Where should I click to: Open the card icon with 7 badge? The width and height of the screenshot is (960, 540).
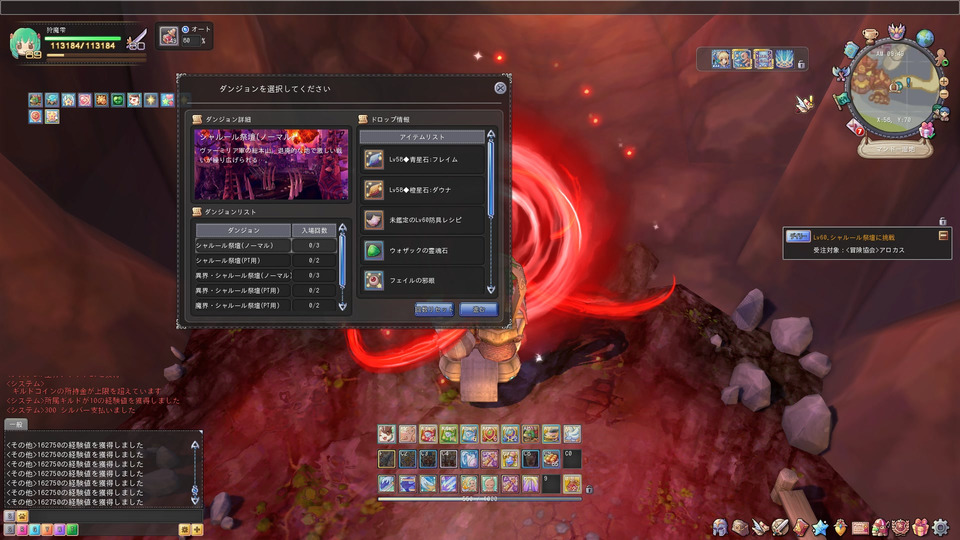pos(855,127)
